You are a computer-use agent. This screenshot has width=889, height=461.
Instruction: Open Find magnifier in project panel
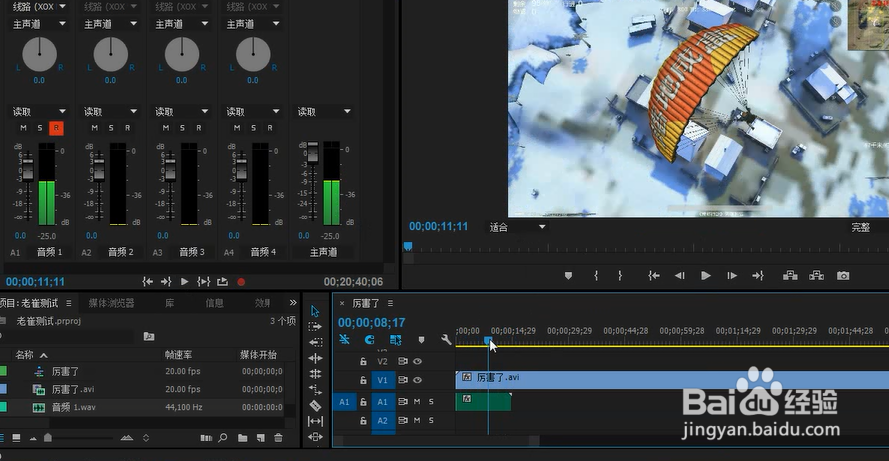coord(223,438)
